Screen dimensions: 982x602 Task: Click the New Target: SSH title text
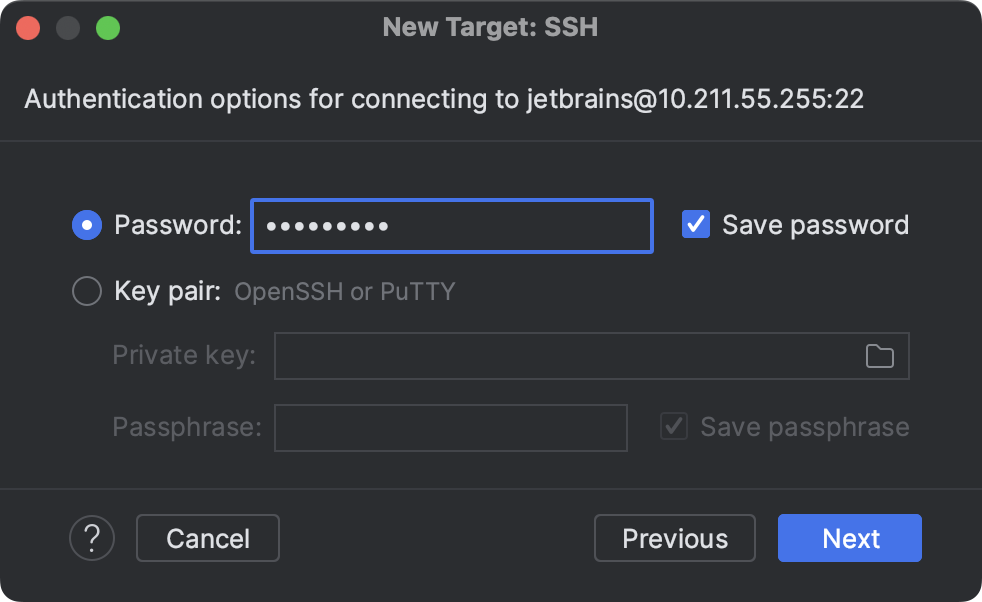pyautogui.click(x=490, y=27)
